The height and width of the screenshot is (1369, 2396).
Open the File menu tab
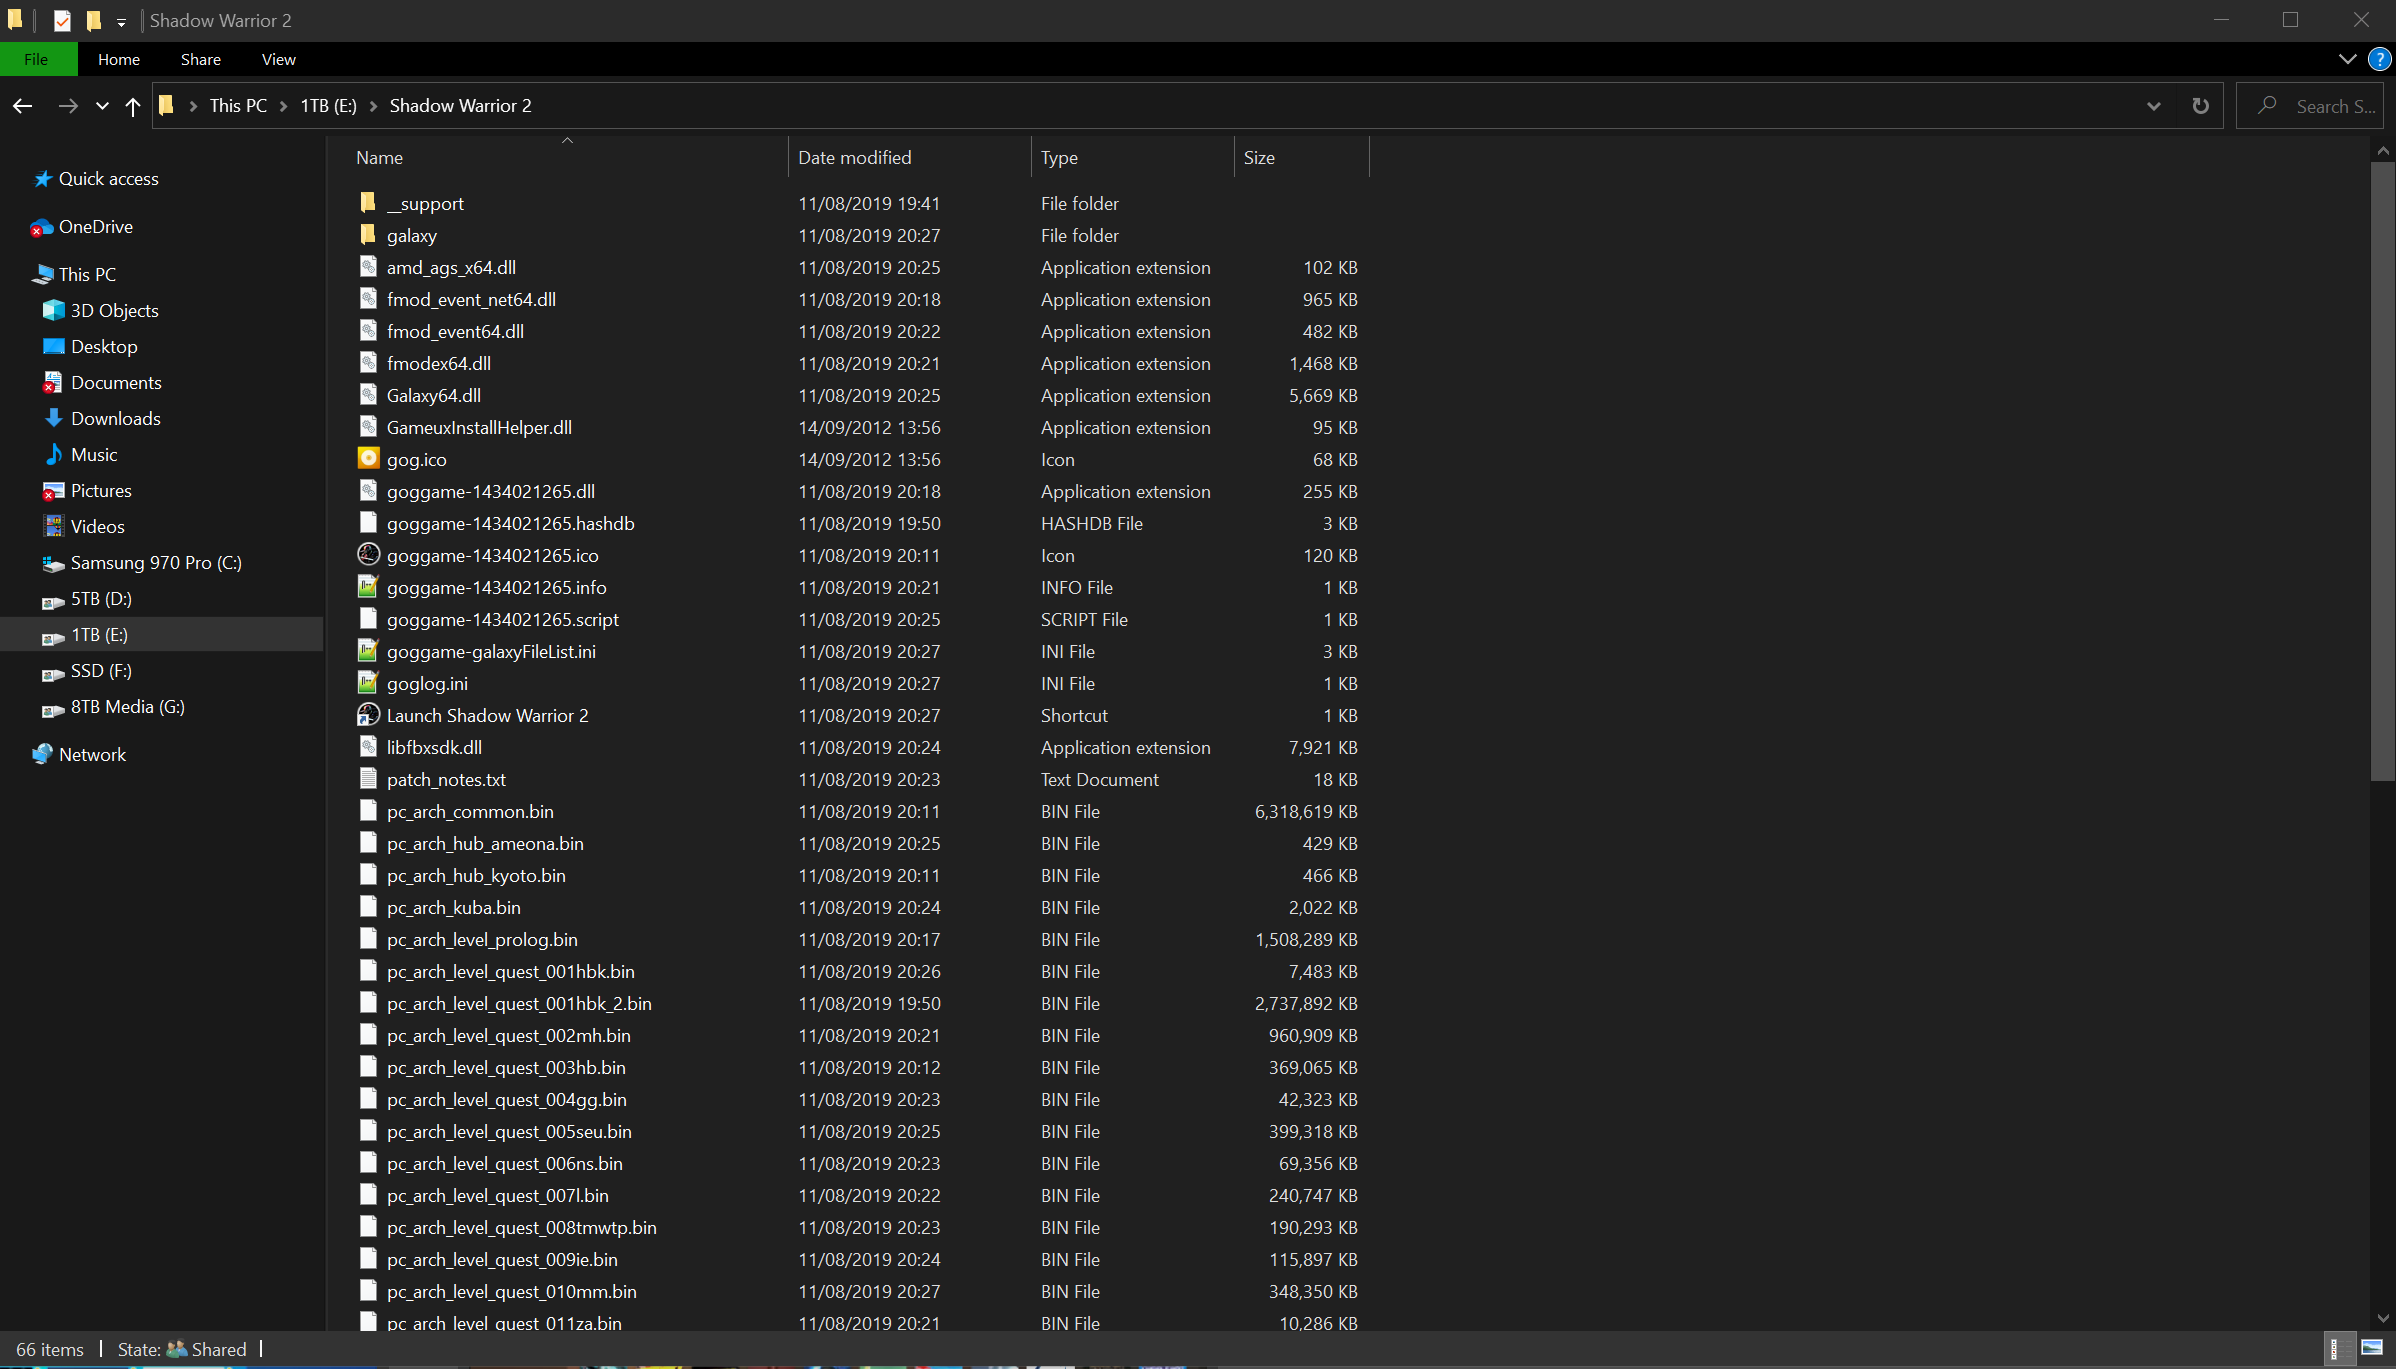point(36,59)
